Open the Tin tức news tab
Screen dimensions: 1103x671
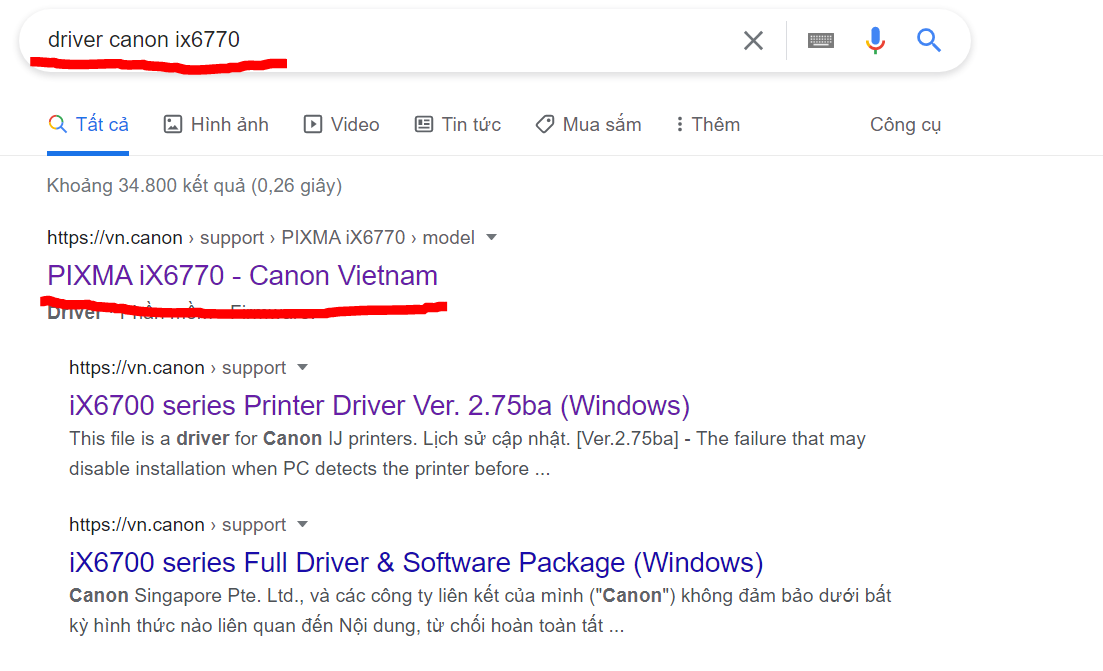click(458, 125)
